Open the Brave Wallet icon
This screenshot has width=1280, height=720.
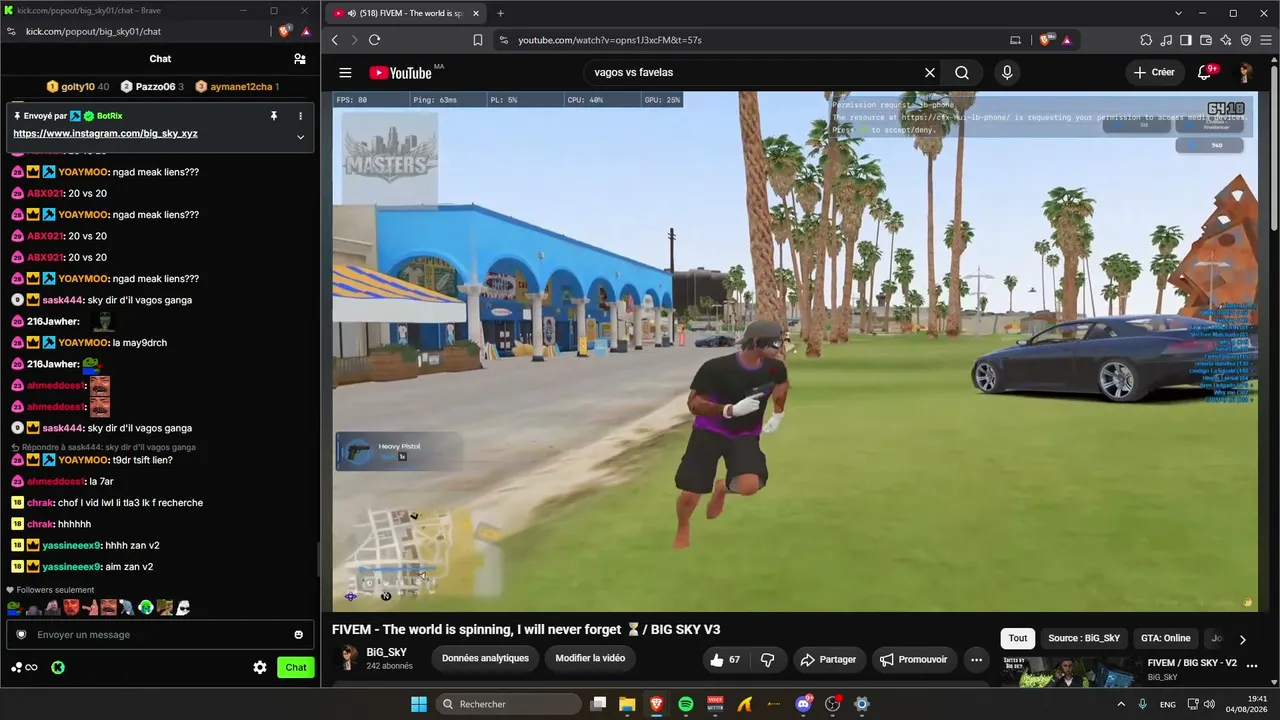(x=1206, y=40)
